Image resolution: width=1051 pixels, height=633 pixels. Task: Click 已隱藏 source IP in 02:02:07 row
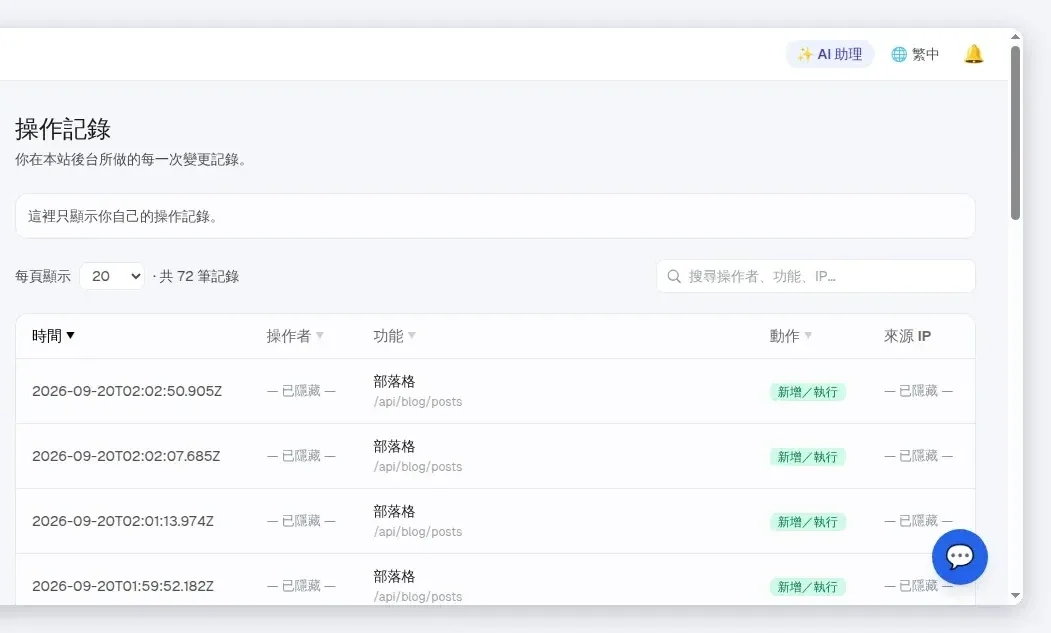pyautogui.click(x=918, y=456)
